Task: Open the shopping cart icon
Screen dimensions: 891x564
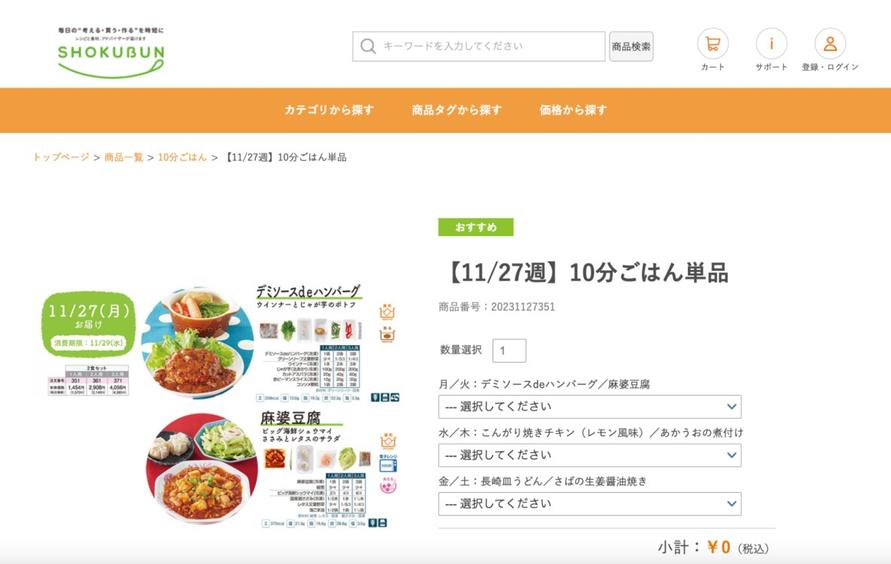Action: coord(713,44)
